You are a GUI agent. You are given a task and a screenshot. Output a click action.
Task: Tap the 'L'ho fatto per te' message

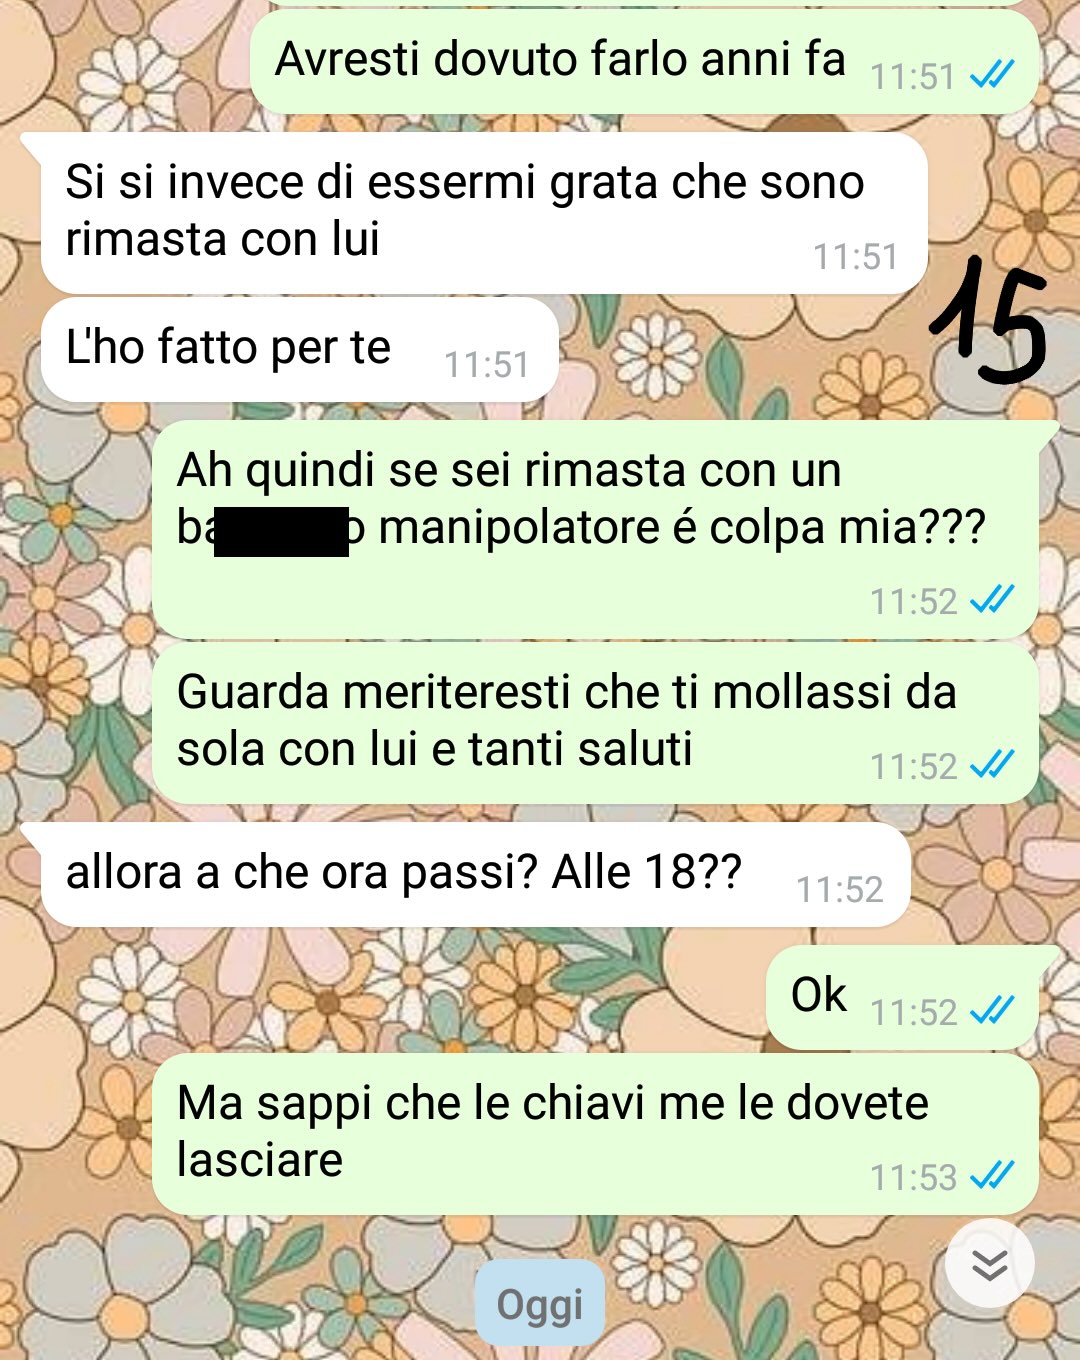(299, 350)
